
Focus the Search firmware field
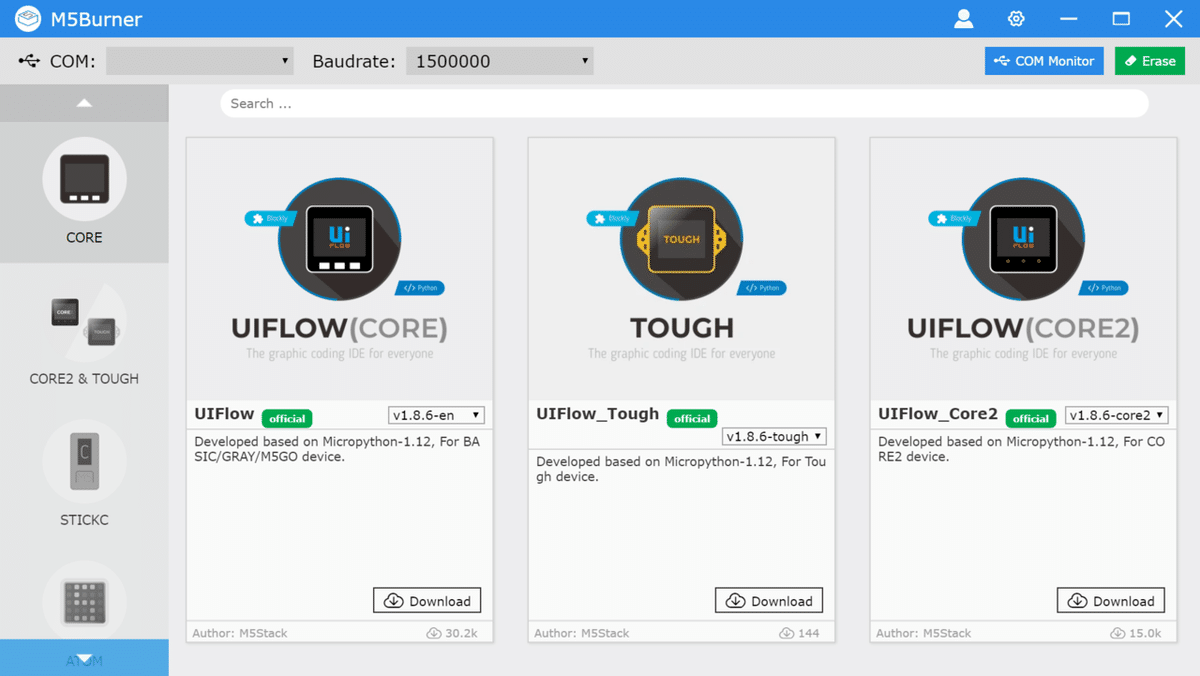coord(684,103)
